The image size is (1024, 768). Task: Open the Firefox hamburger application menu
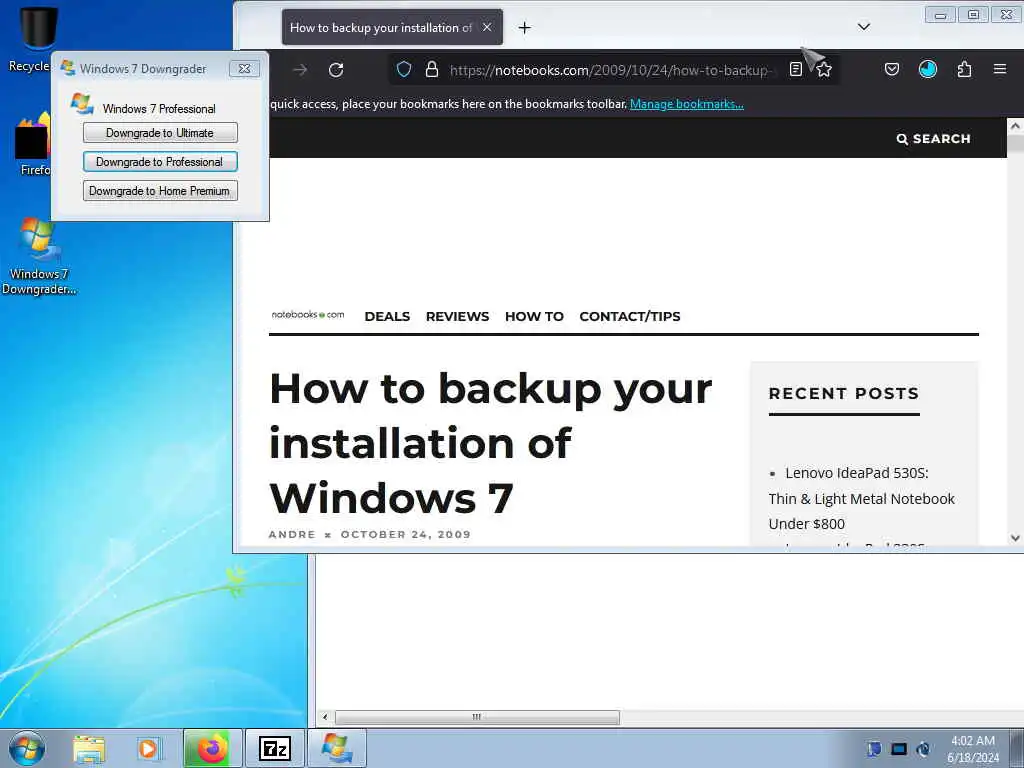[x=1000, y=69]
